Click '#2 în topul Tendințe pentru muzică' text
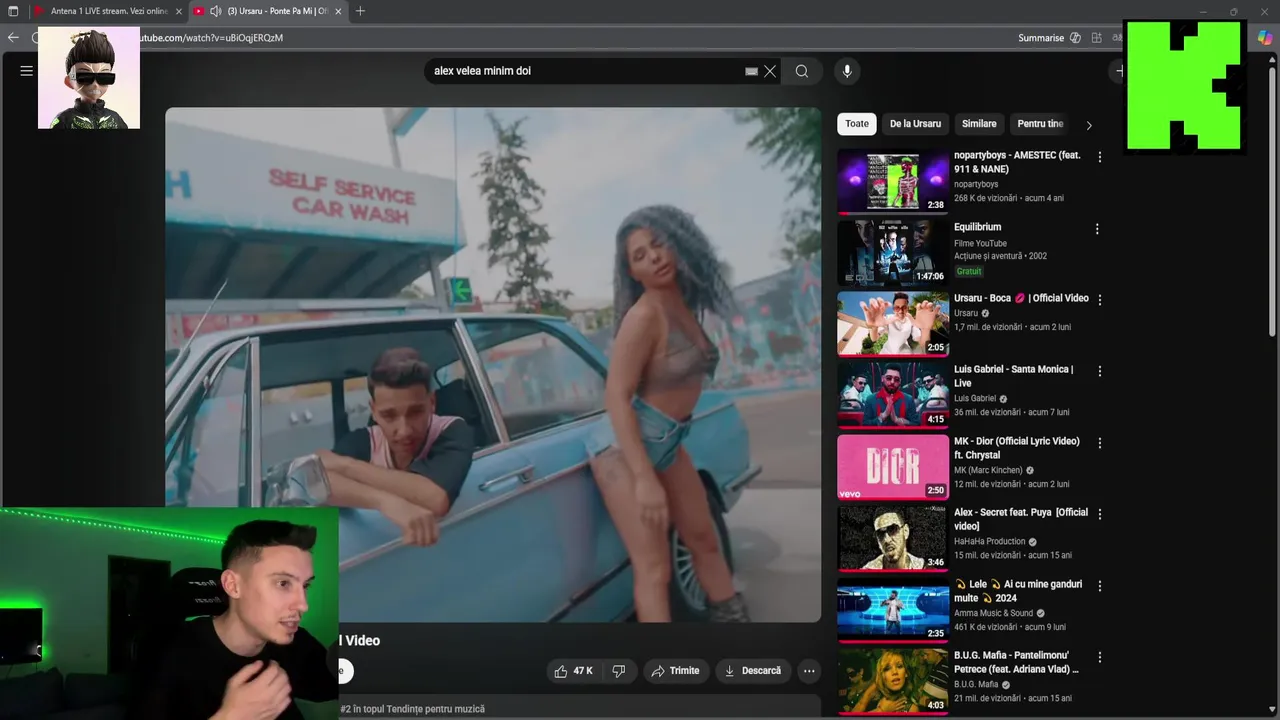1280x720 pixels. [x=412, y=709]
